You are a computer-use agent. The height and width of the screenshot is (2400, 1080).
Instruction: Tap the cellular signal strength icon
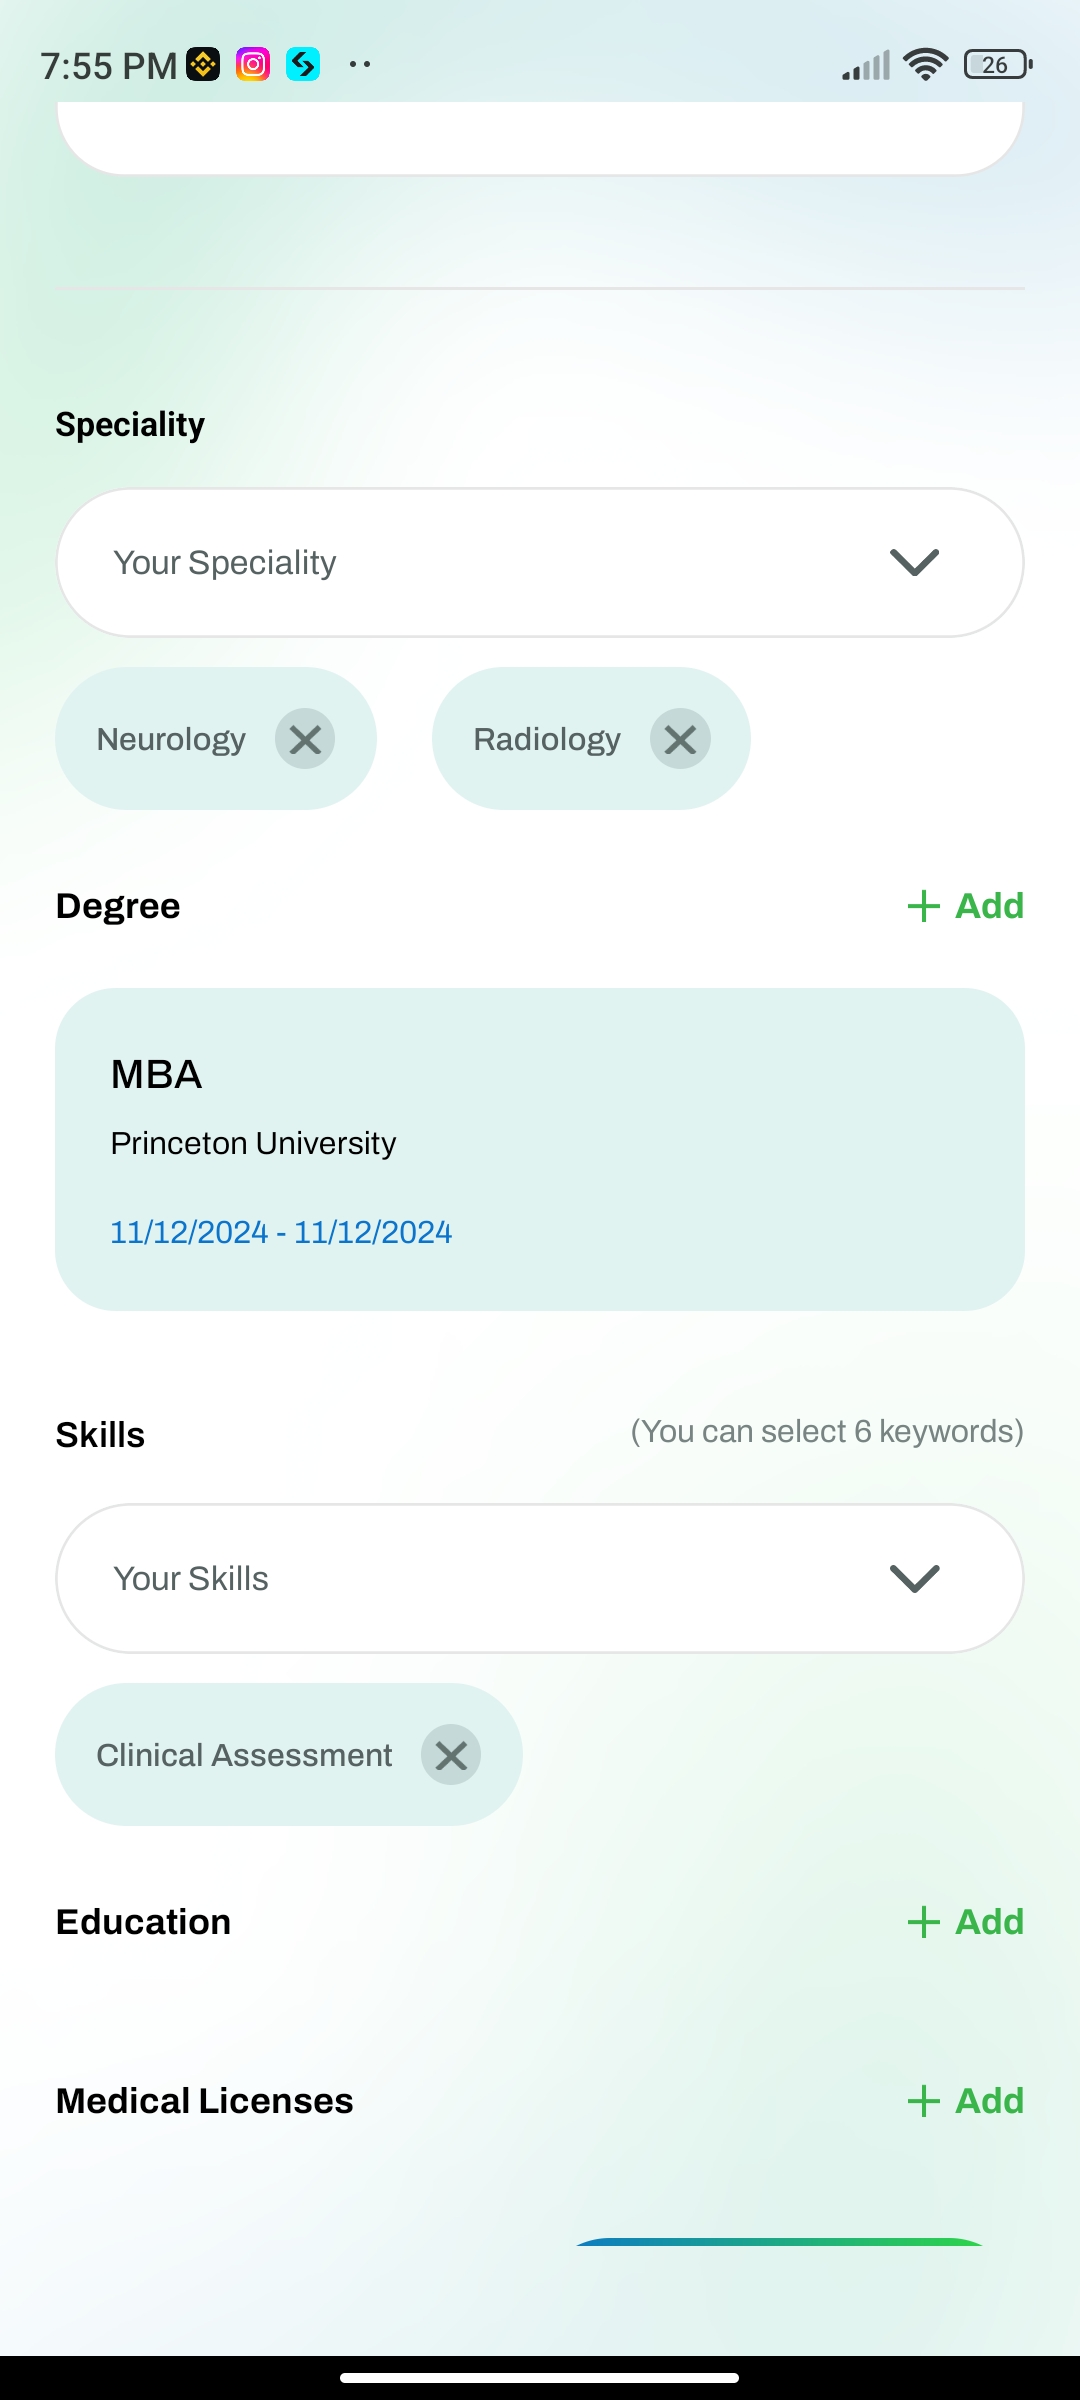(866, 67)
